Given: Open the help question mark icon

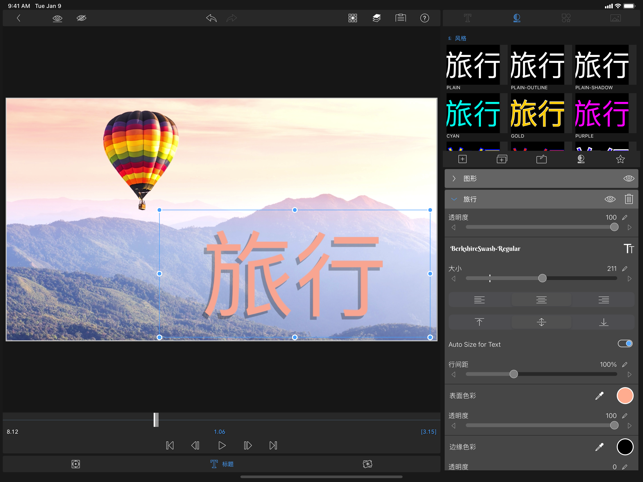Looking at the screenshot, I should (425, 18).
